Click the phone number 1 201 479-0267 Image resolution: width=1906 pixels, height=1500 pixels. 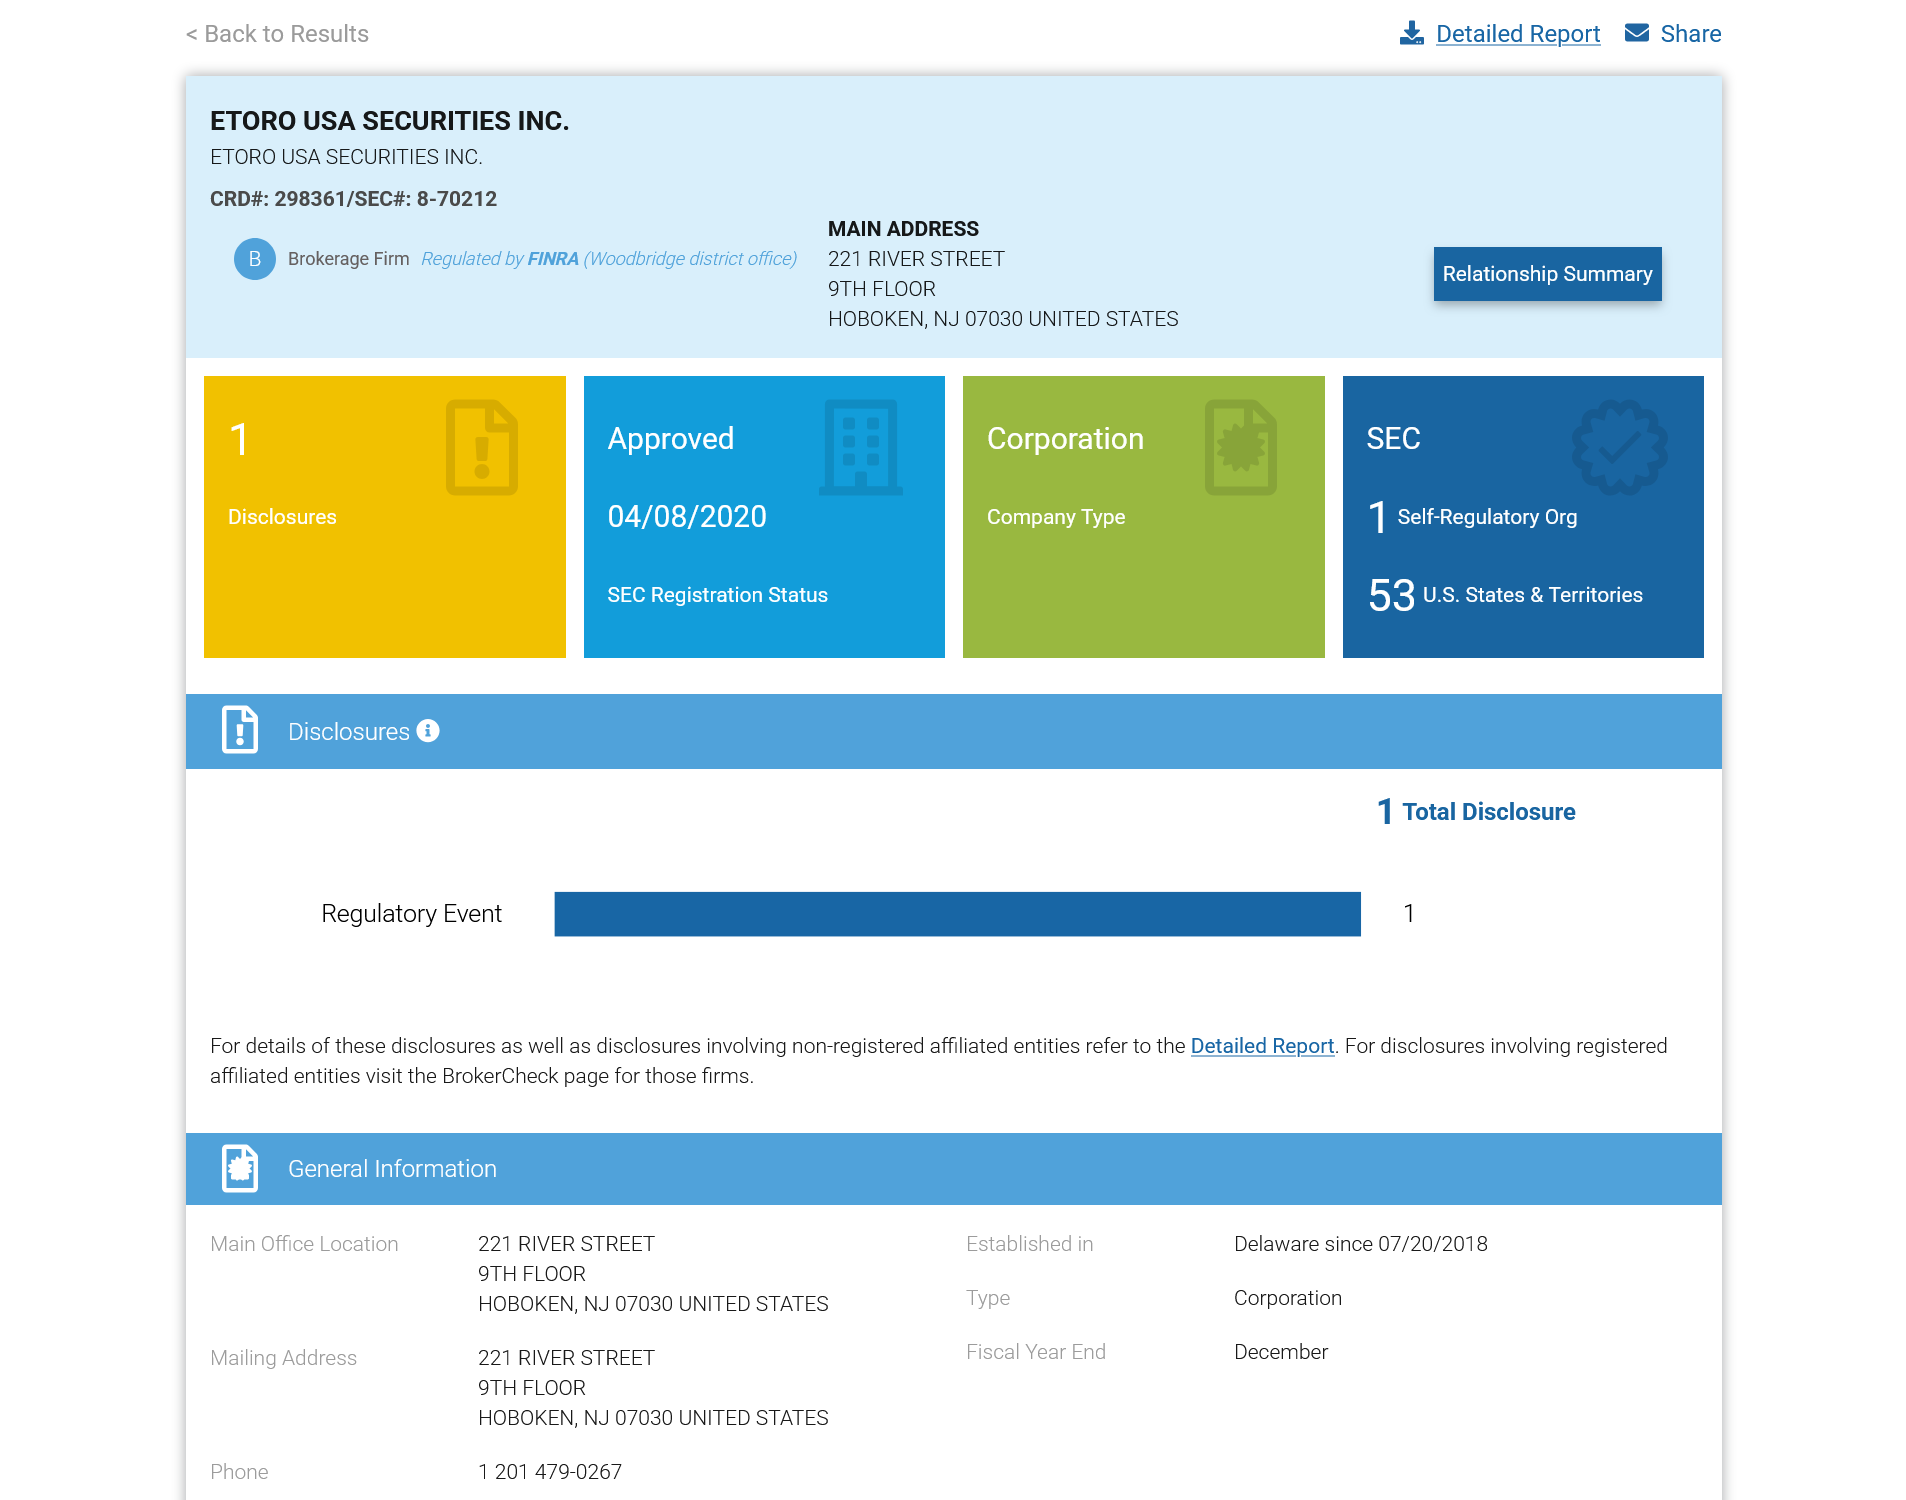pyautogui.click(x=549, y=1472)
